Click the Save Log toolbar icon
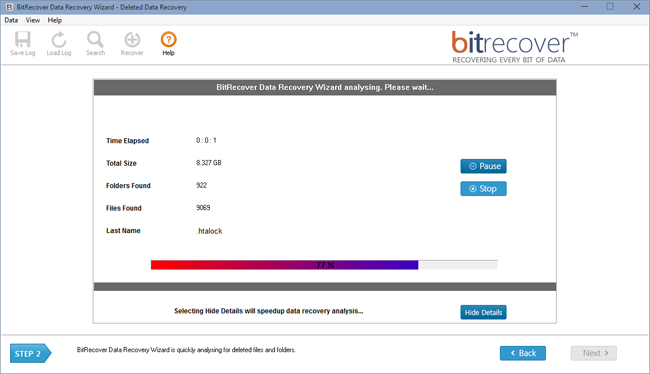 (22, 43)
